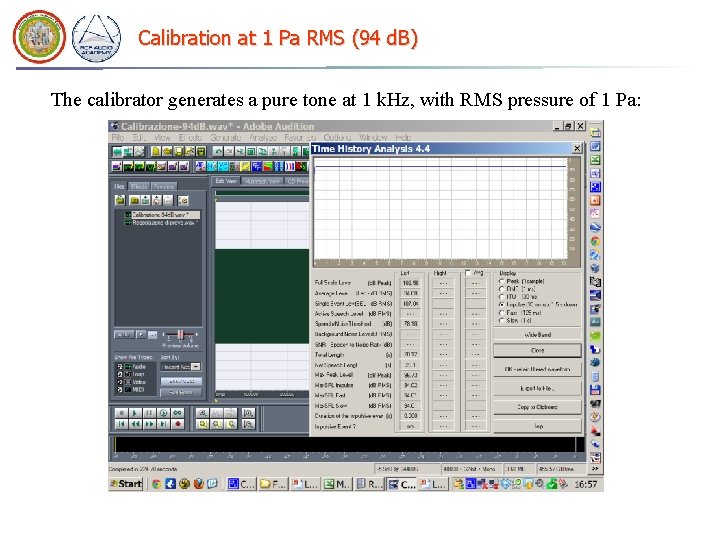720x540 pixels.
Task: Open the View menu
Action: pos(162,137)
